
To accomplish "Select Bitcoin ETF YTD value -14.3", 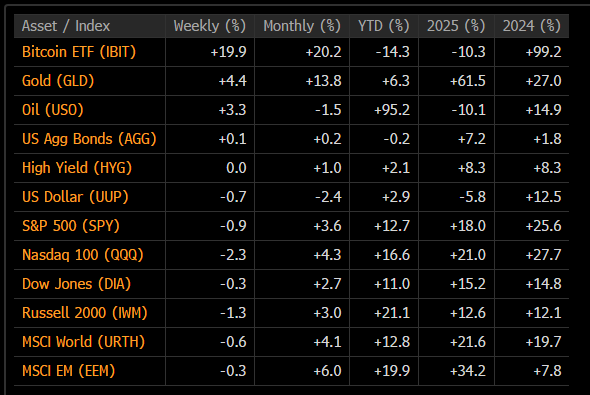I will tap(392, 52).
